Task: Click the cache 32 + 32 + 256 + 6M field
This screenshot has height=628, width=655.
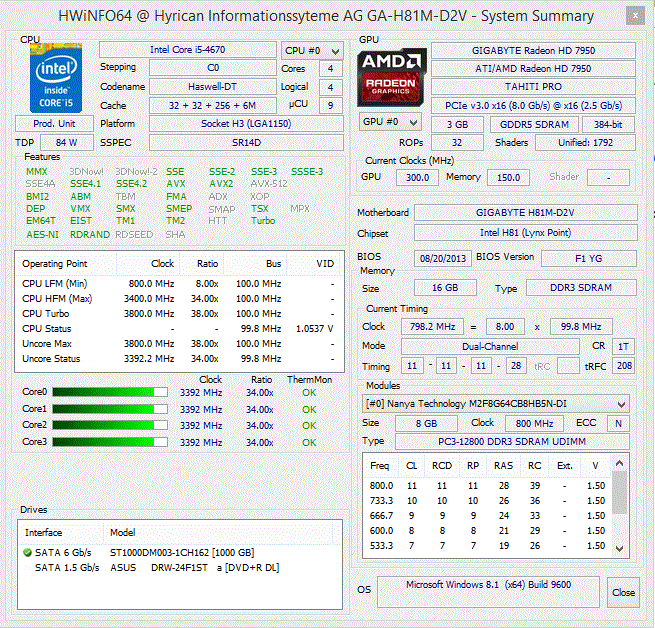Action: [x=213, y=105]
